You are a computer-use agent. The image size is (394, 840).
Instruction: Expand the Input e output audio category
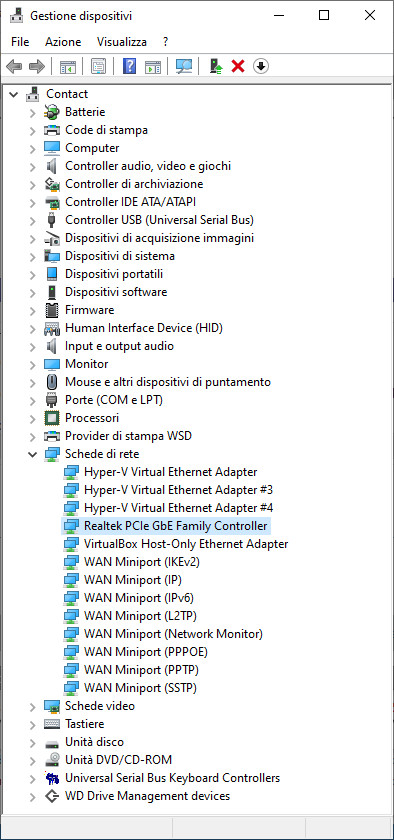(x=33, y=347)
